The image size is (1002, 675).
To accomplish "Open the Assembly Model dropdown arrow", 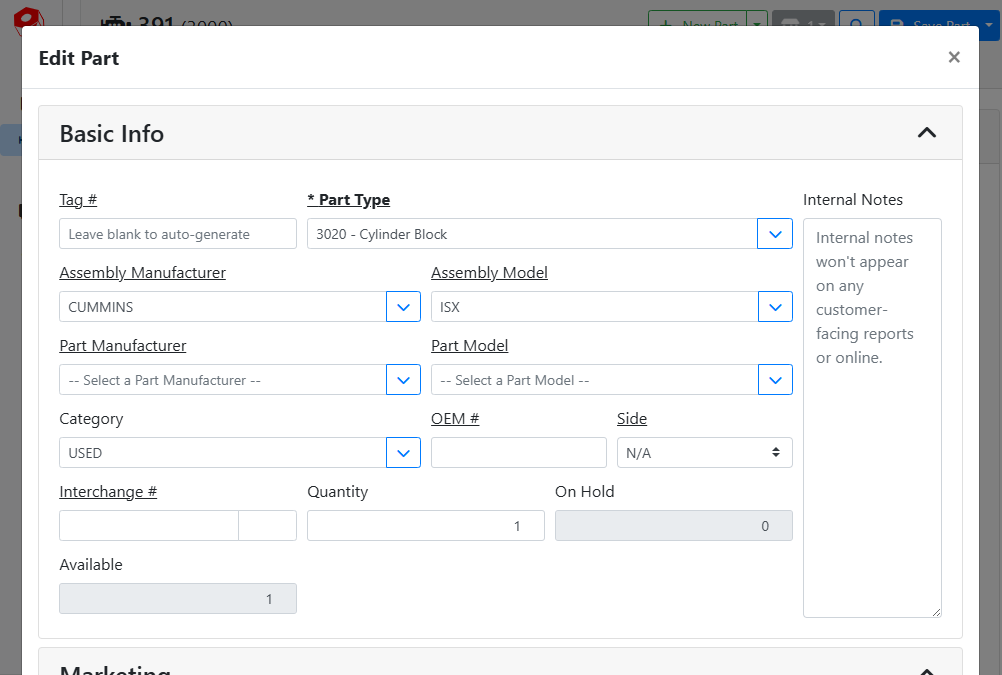I will pos(775,307).
